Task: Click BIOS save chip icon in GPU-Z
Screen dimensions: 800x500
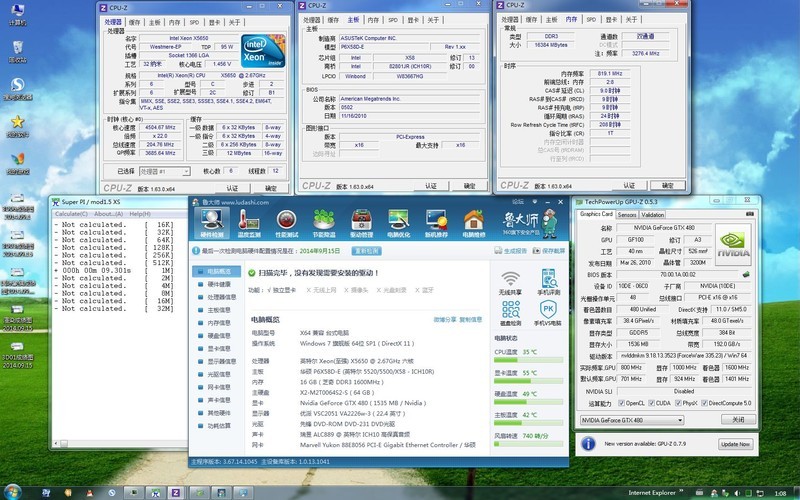Action: coord(746,274)
